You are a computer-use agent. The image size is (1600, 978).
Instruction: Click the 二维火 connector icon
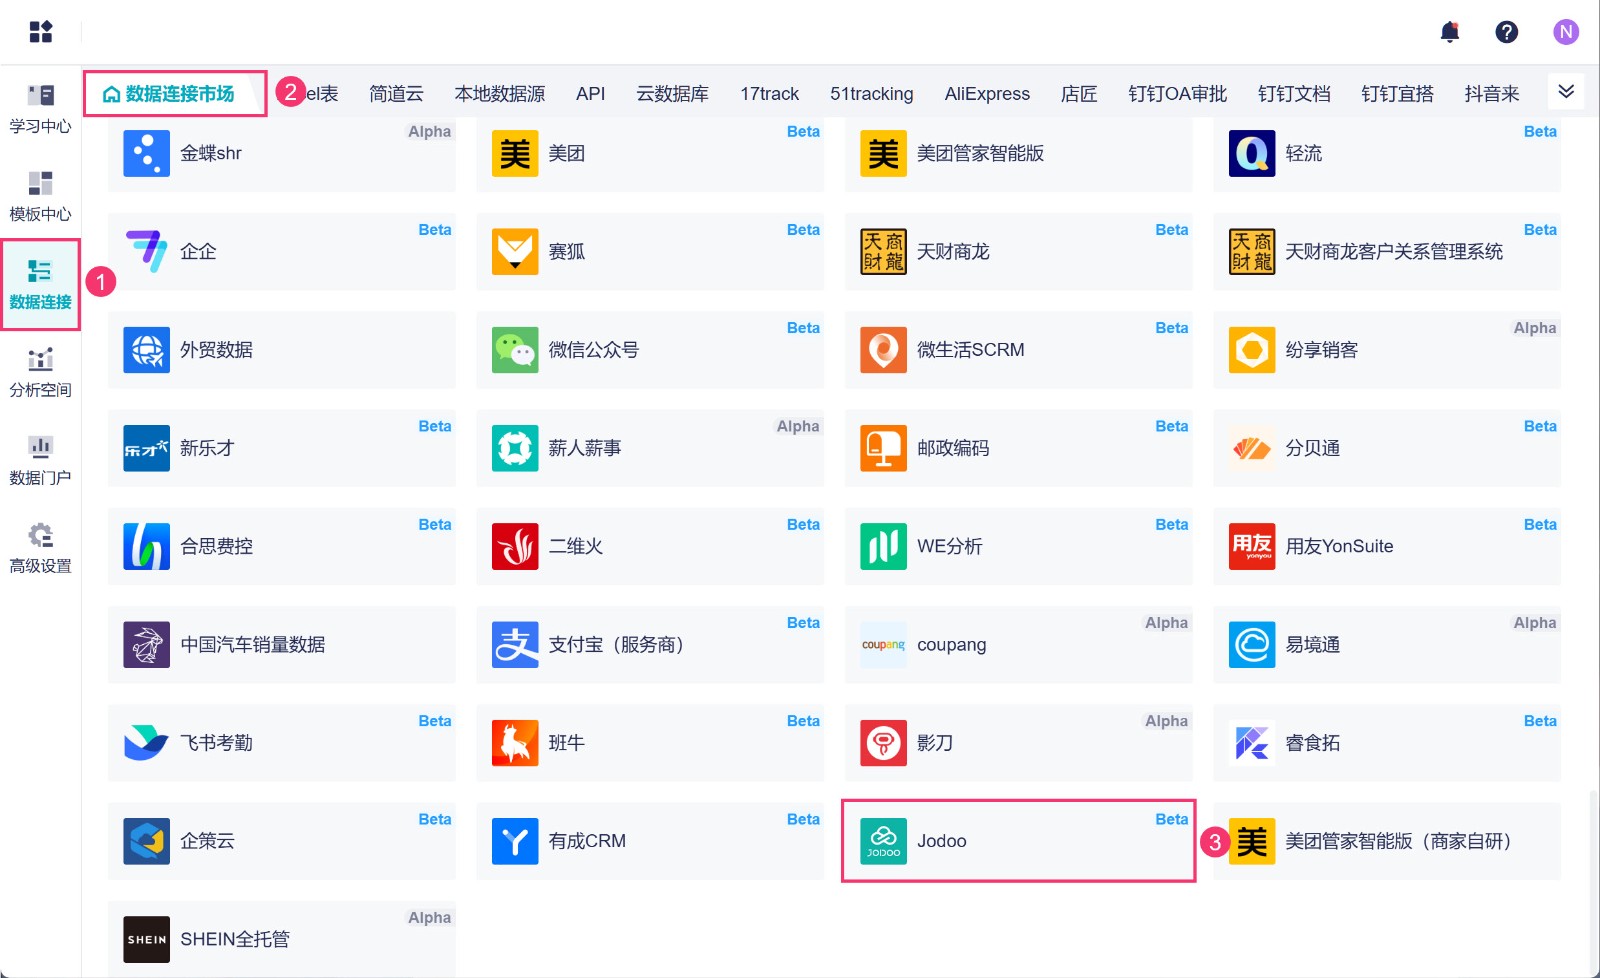515,546
